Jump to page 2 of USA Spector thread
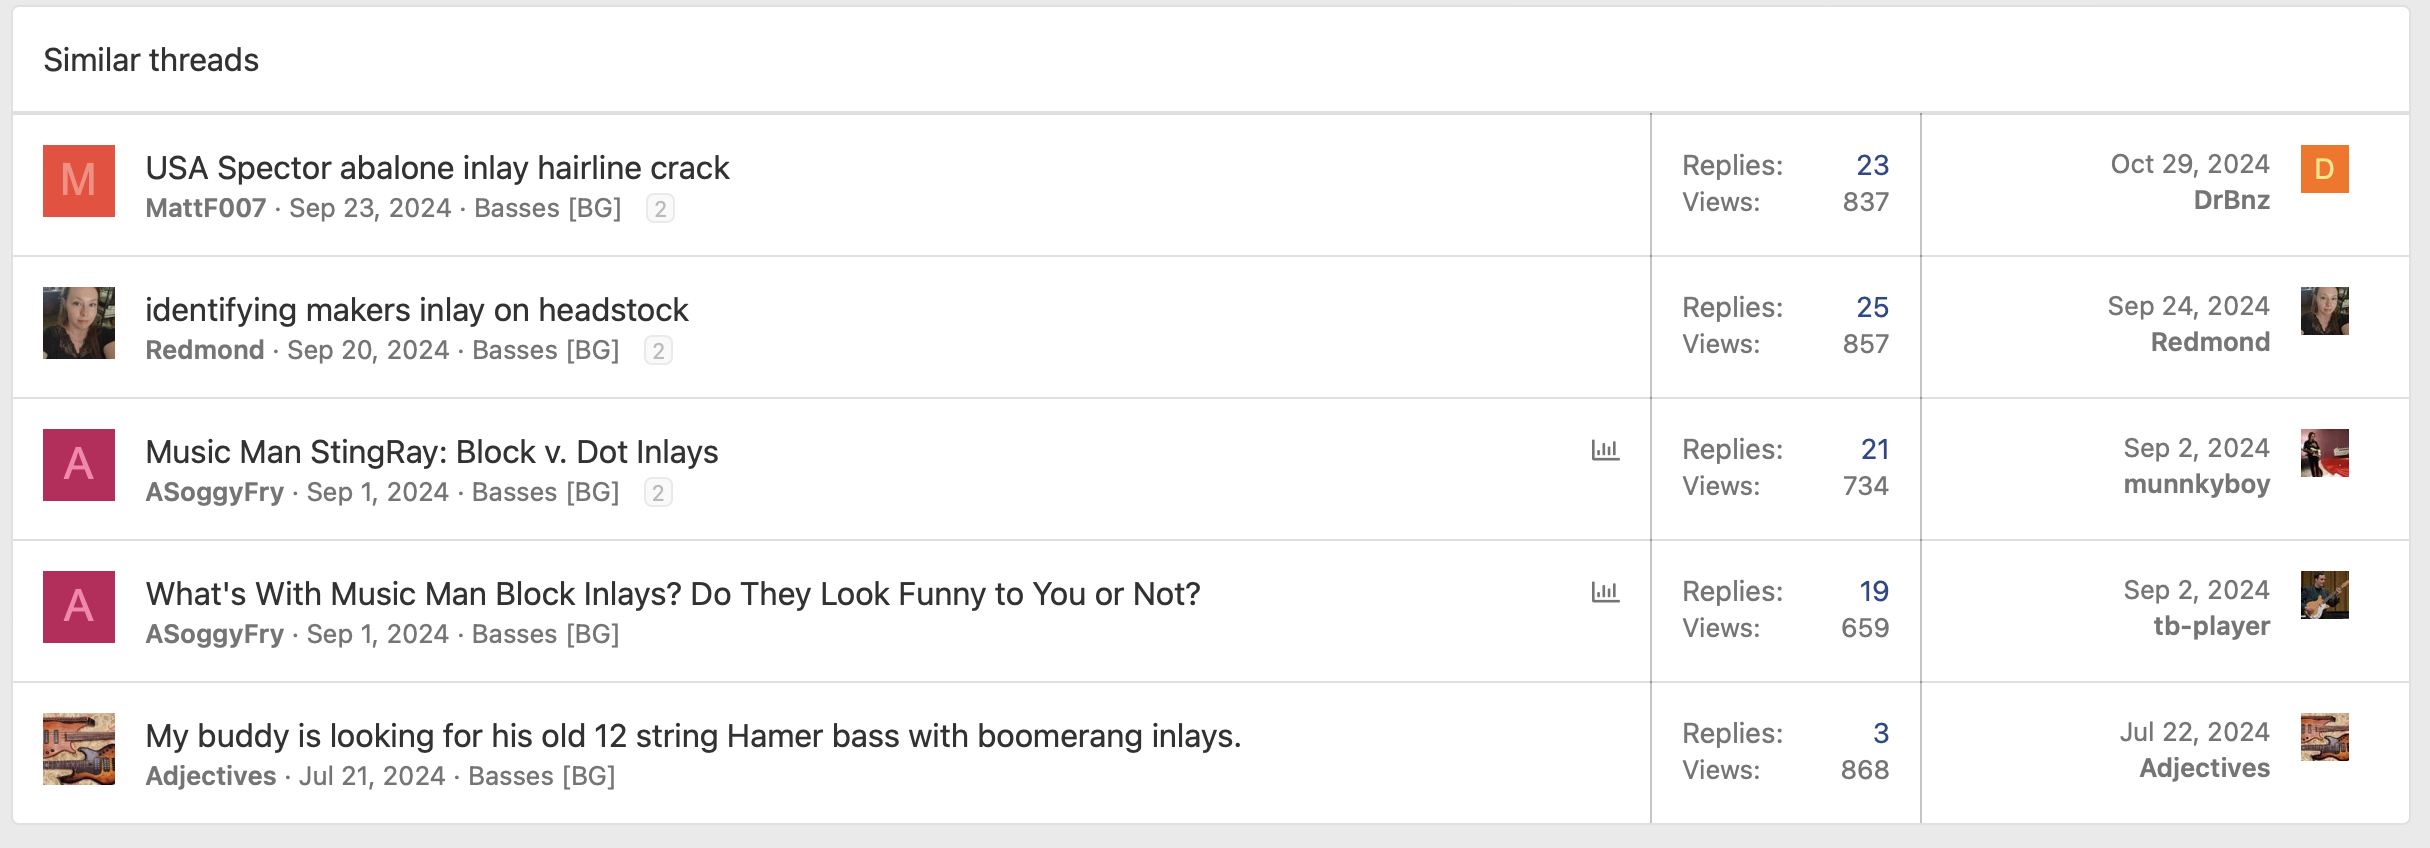 click(x=660, y=208)
